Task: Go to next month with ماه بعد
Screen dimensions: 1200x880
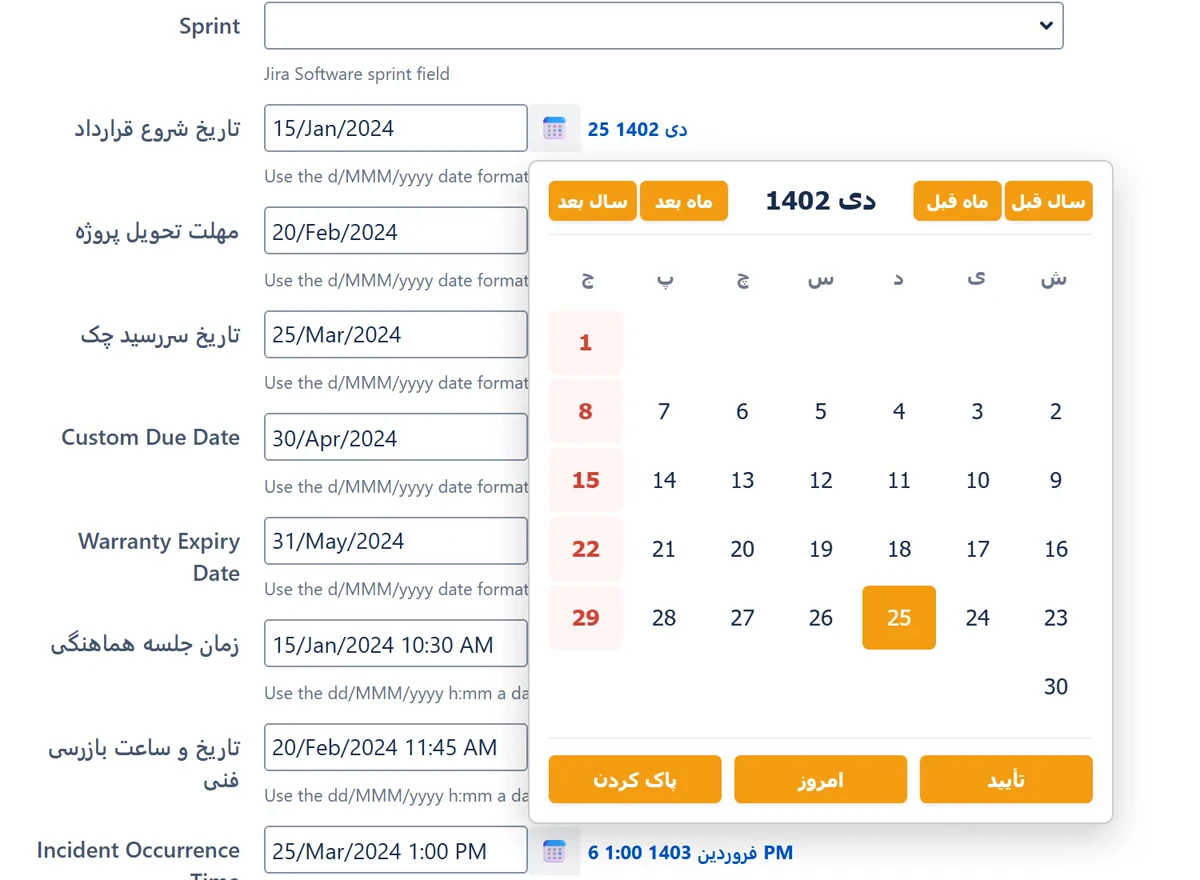Action: point(684,201)
